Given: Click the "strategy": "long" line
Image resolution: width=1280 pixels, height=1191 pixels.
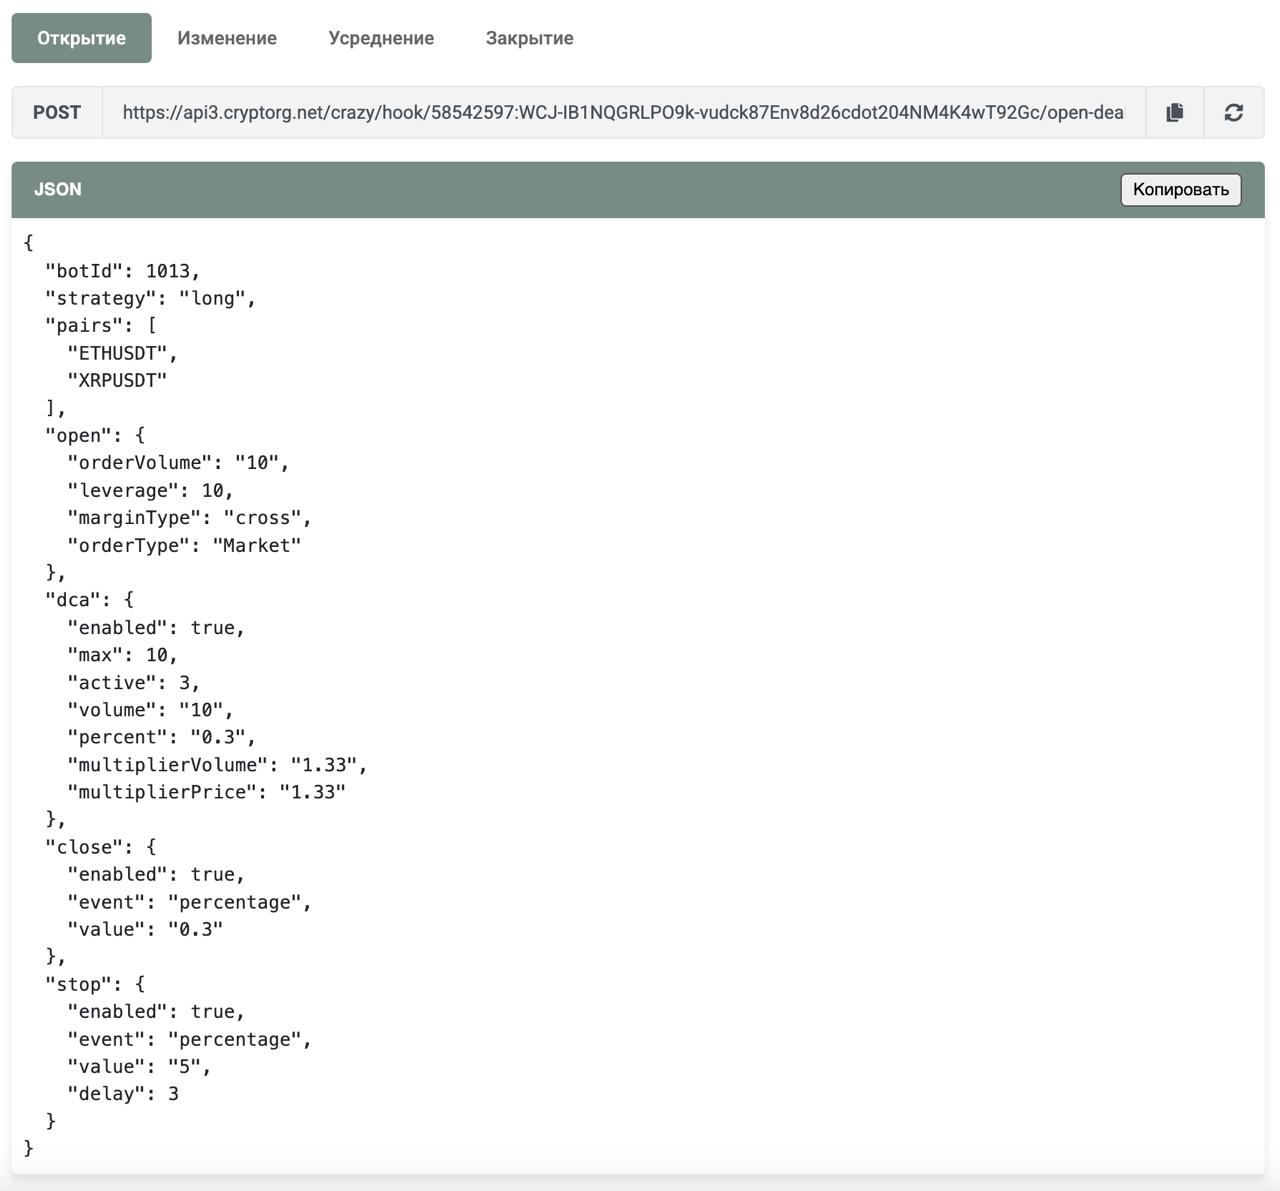Looking at the screenshot, I should pos(150,298).
